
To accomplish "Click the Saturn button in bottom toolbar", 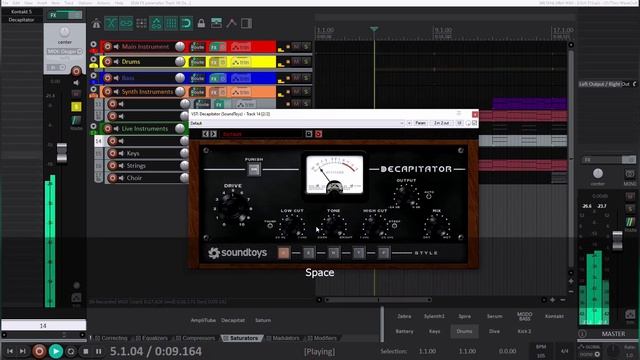I will click(x=263, y=320).
